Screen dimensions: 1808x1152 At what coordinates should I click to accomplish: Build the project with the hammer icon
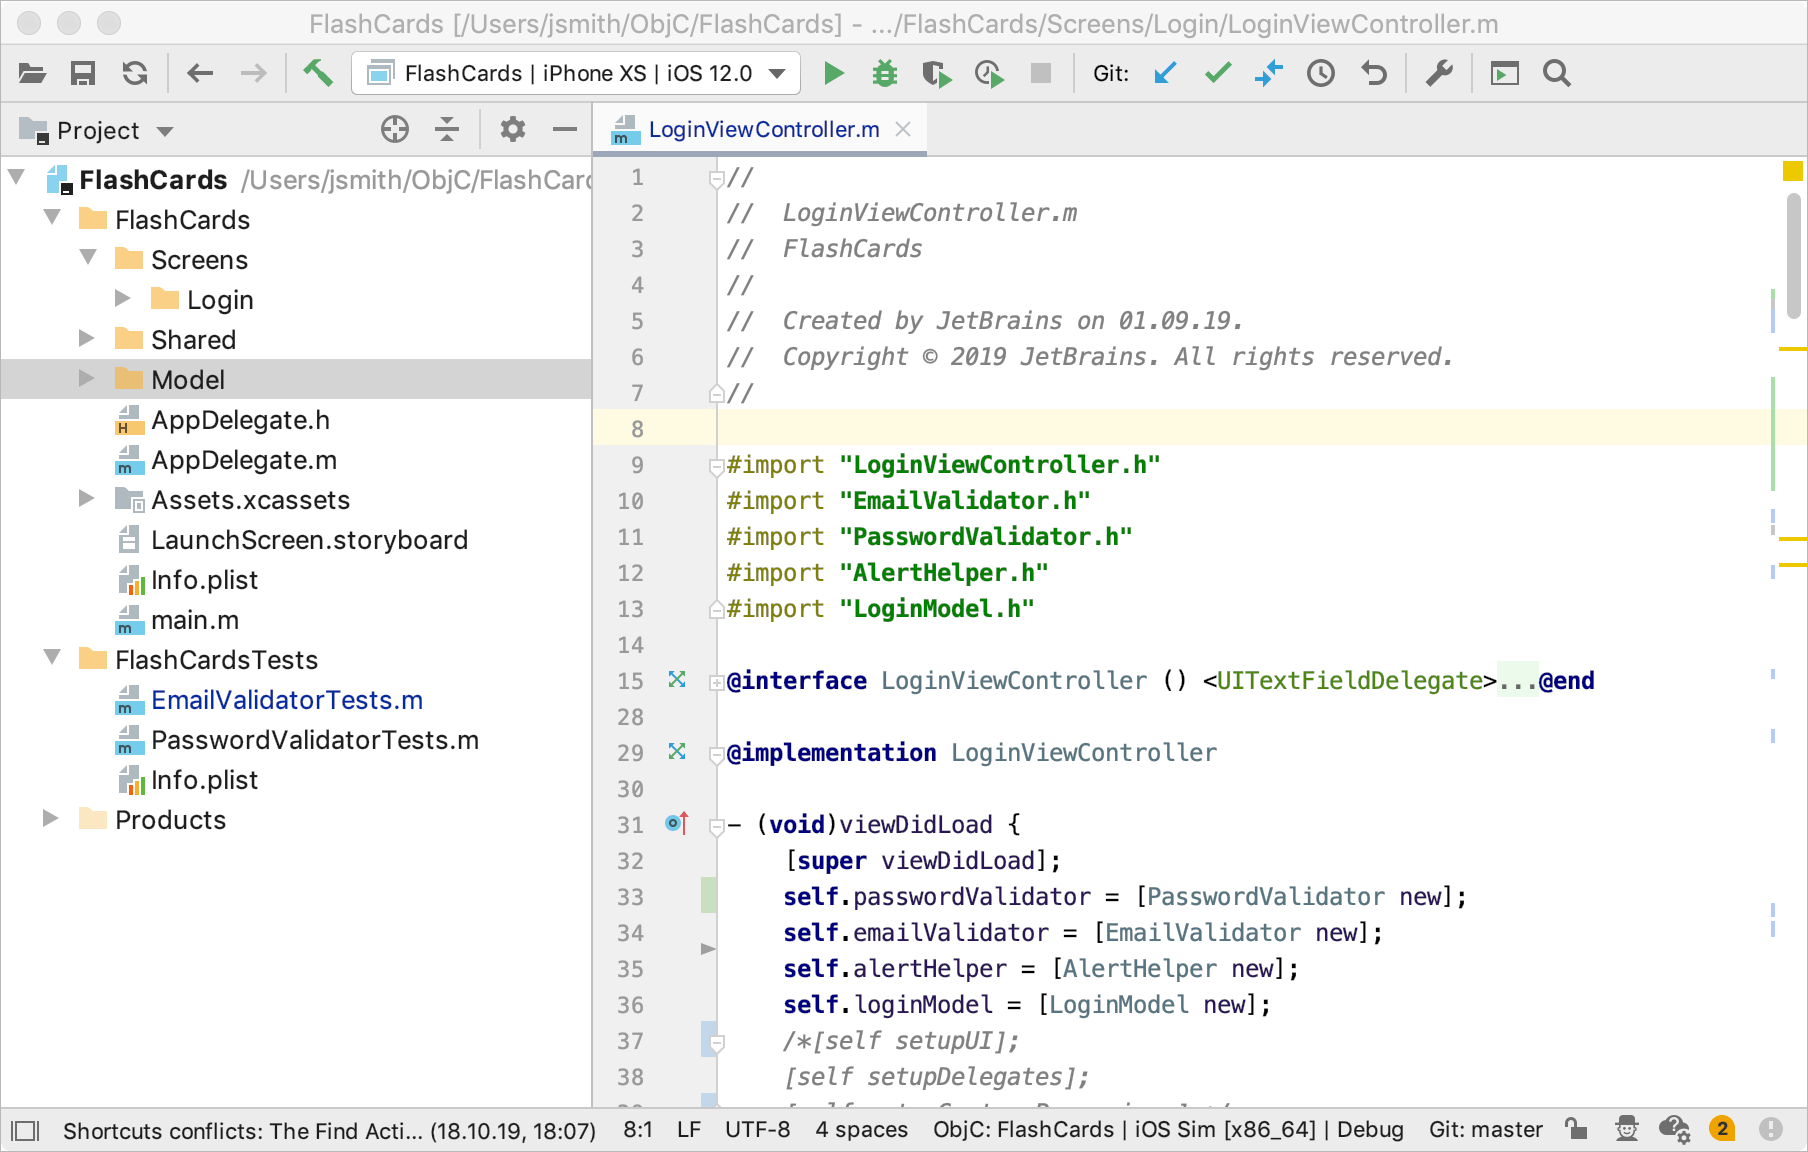(x=318, y=73)
